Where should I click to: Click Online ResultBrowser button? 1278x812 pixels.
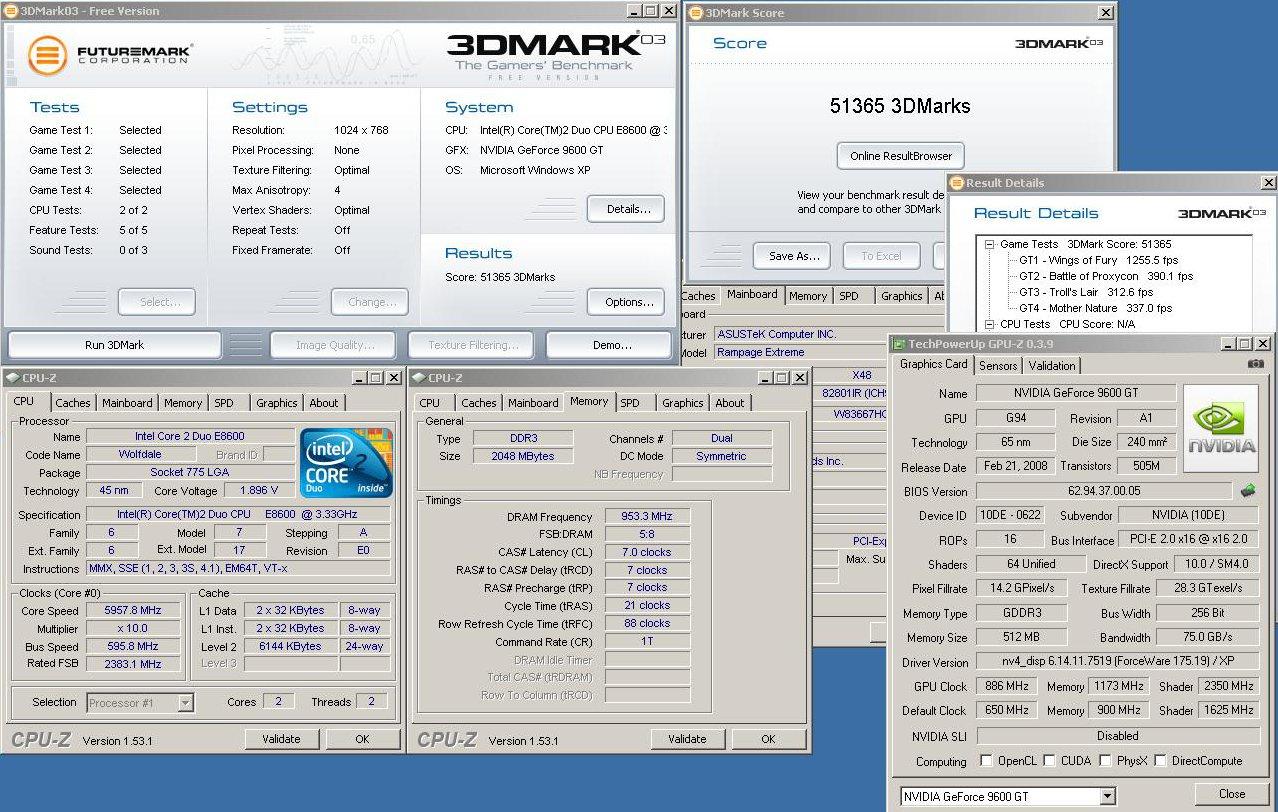coord(901,156)
